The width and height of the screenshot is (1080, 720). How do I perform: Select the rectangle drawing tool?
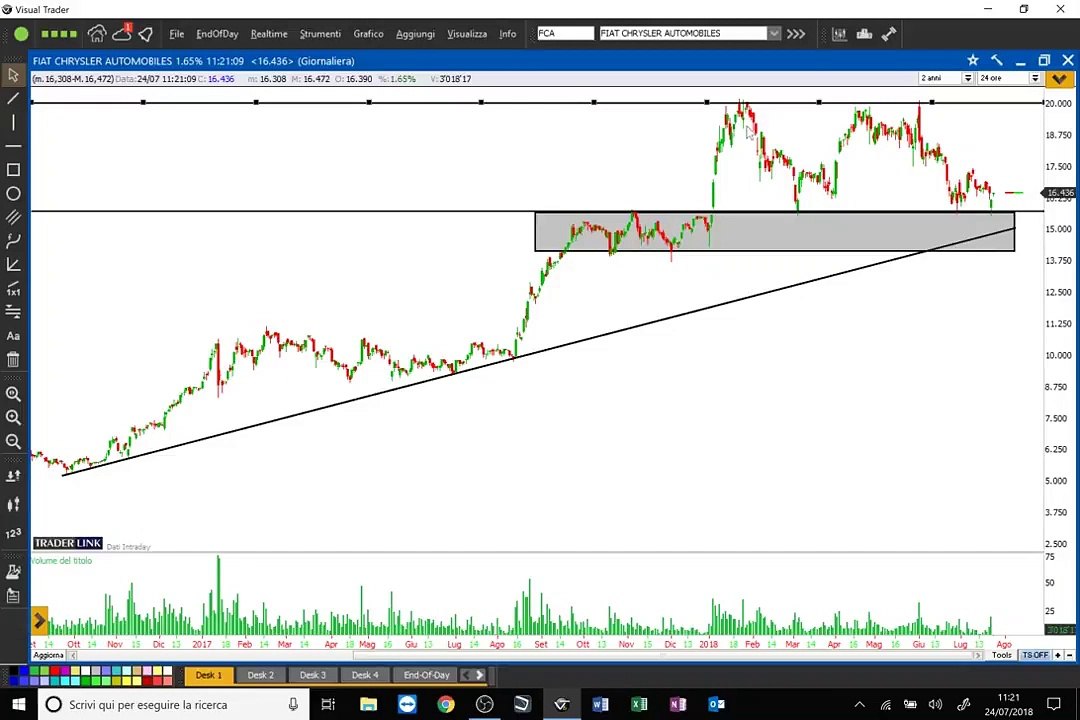click(x=13, y=169)
